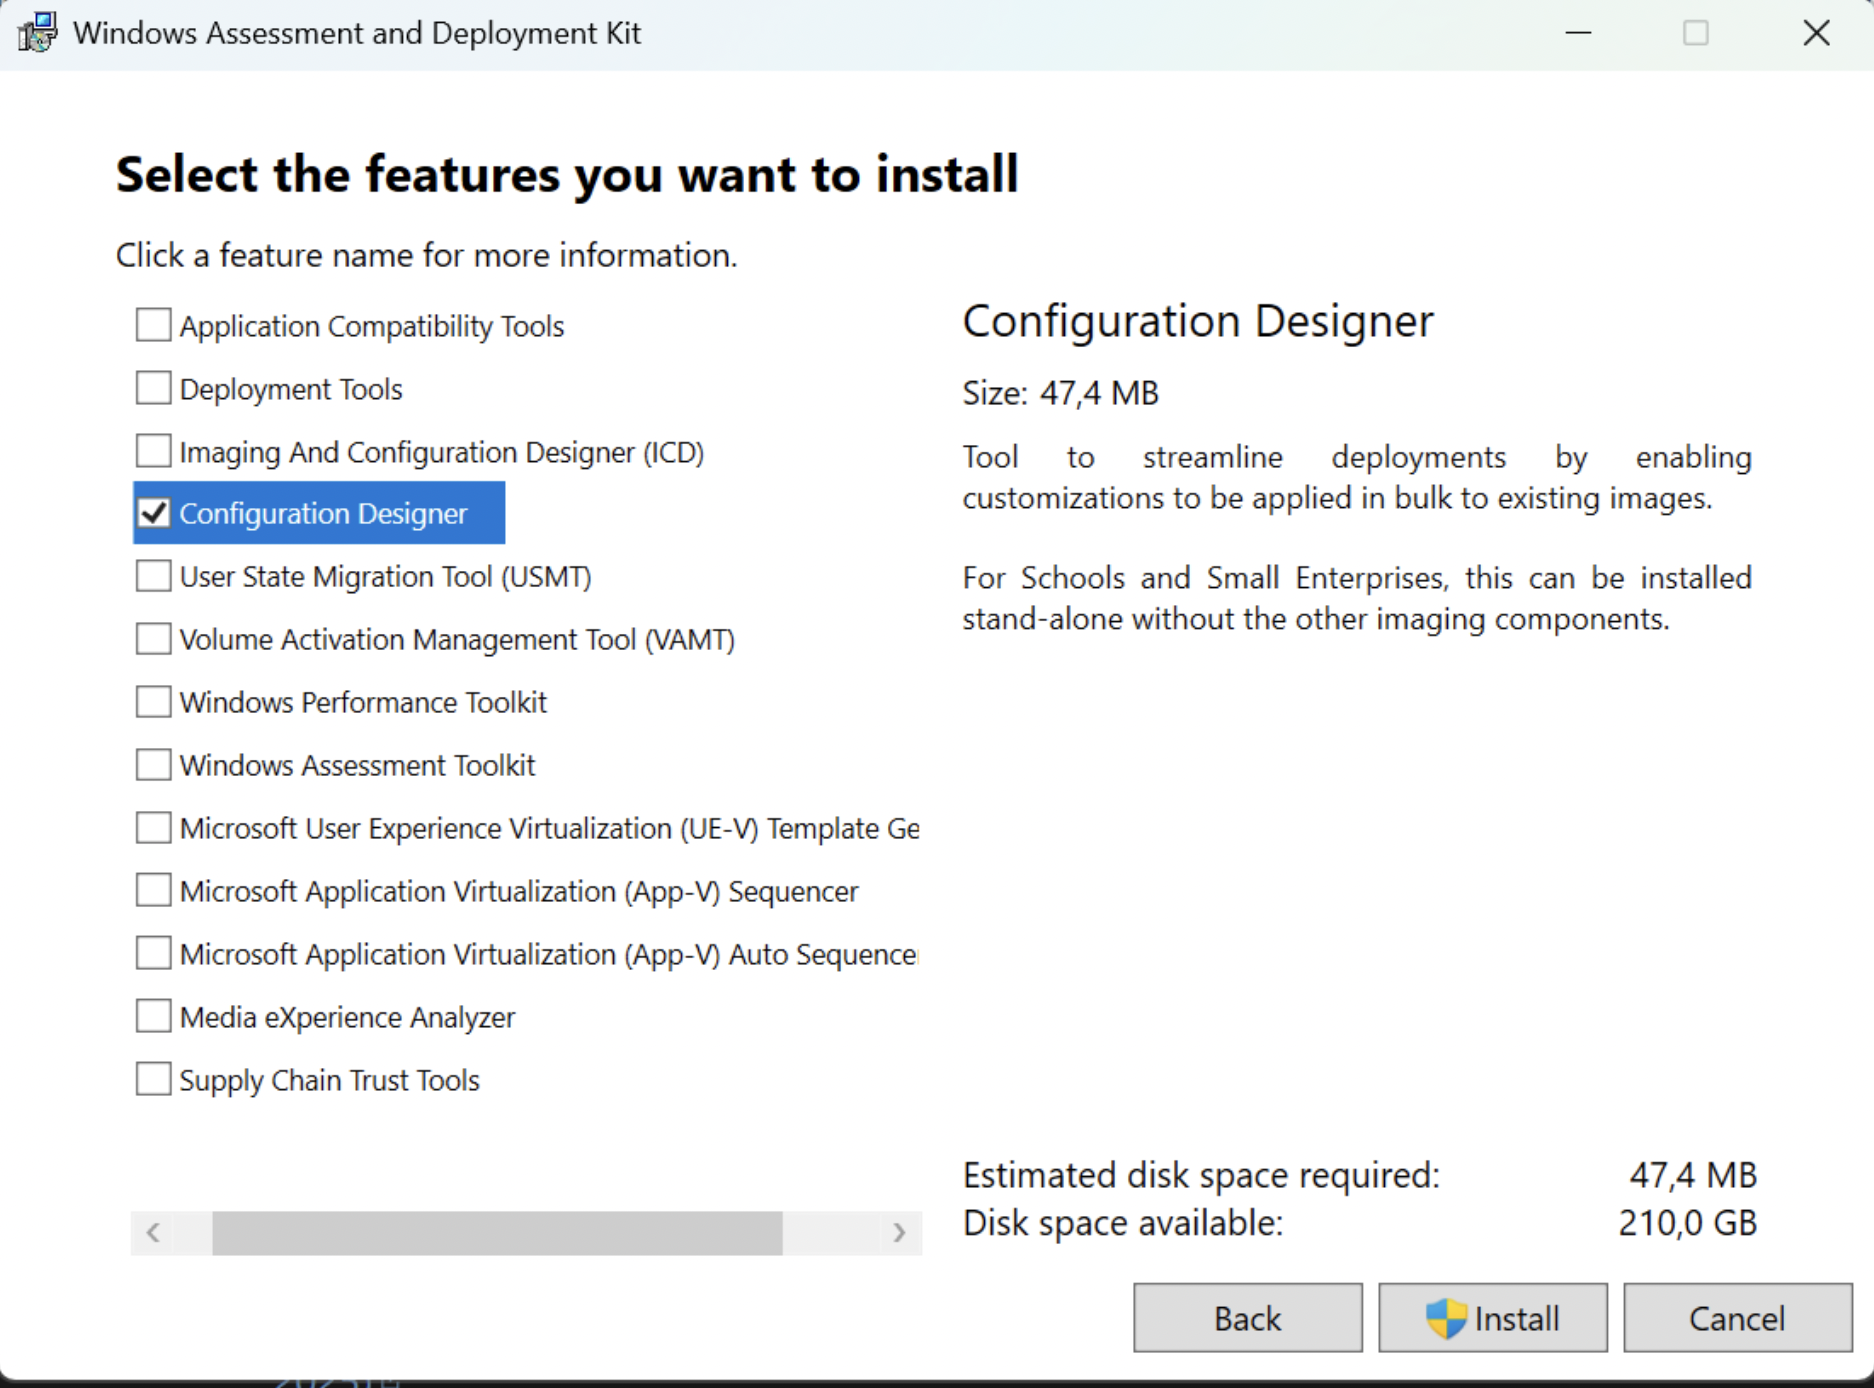Click the App-V Sequencer feature name
The height and width of the screenshot is (1388, 1874).
[519, 892]
